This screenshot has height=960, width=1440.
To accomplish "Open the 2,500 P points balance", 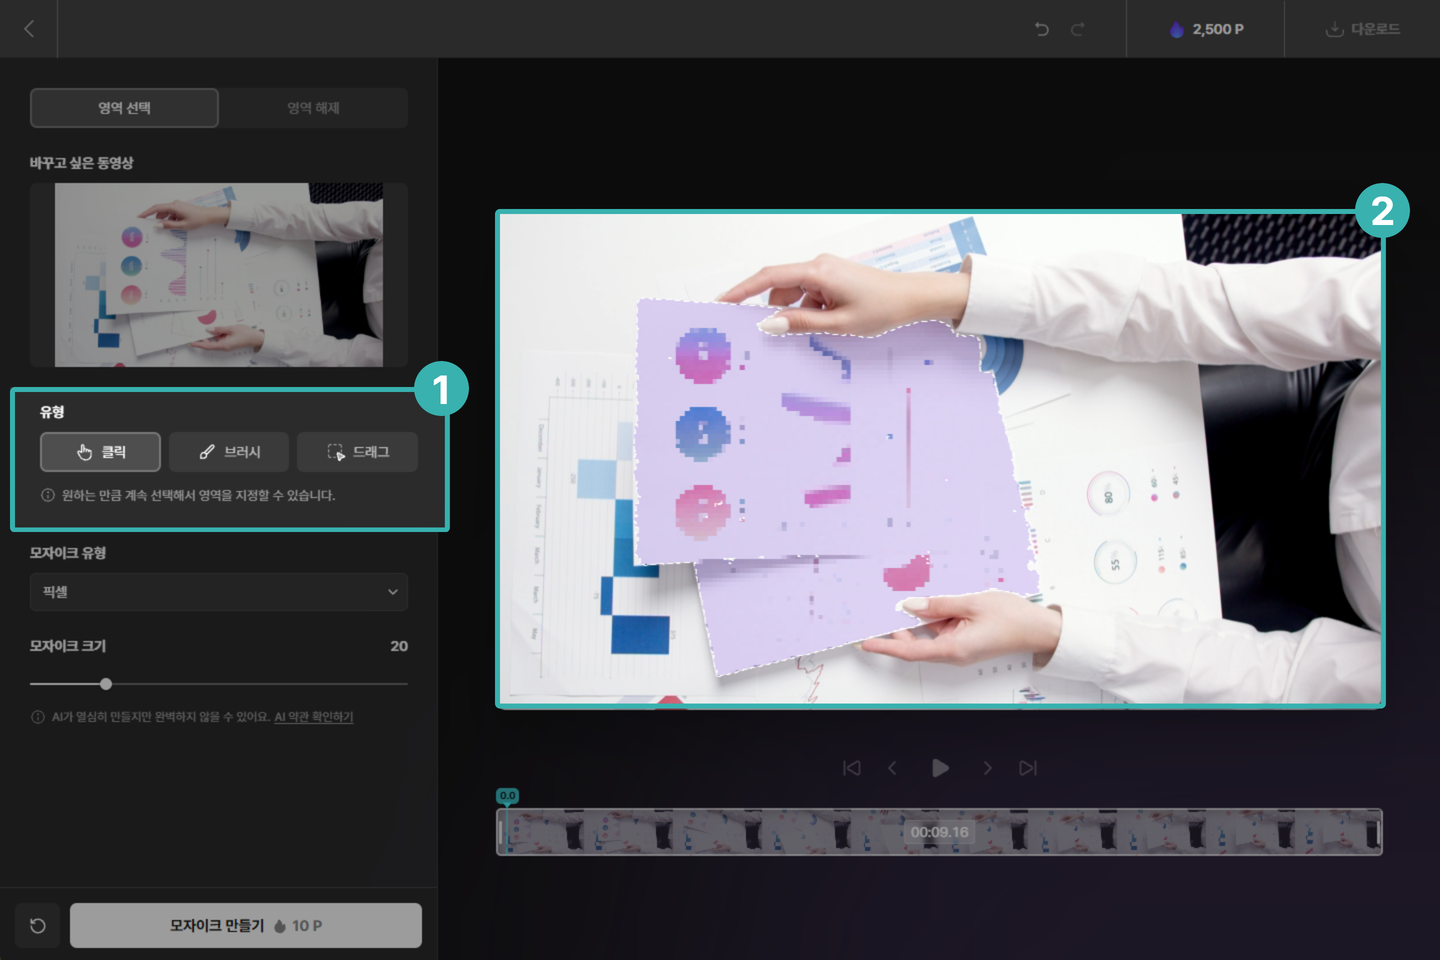I will 1206,29.
